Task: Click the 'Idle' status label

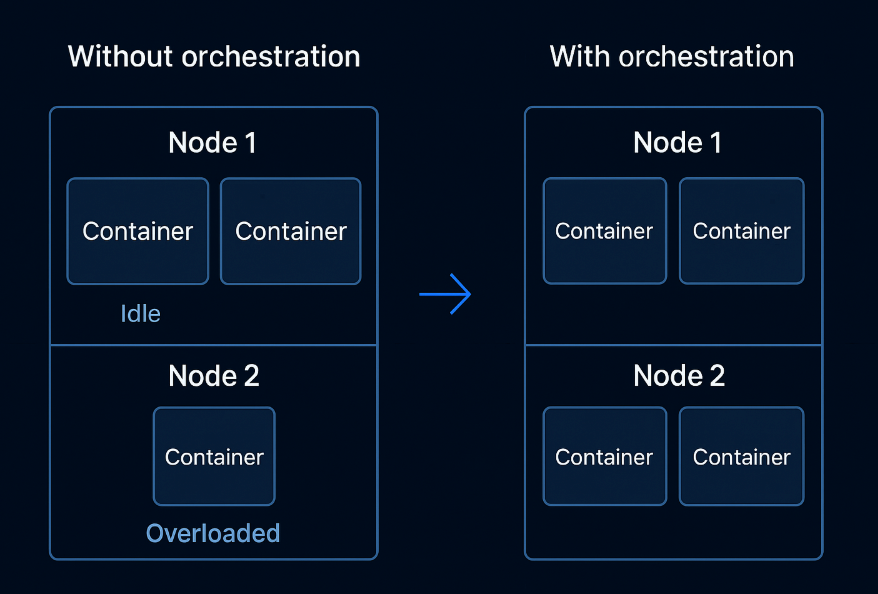Action: pos(140,313)
